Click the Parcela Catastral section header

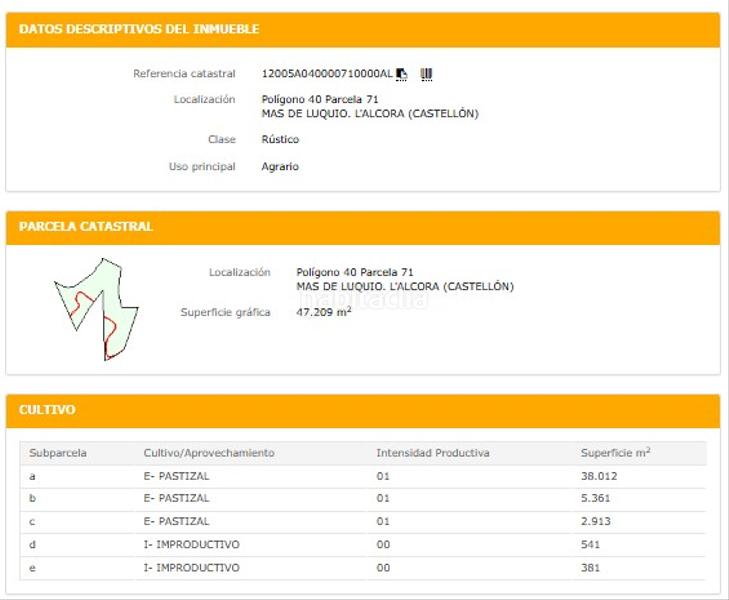click(86, 227)
